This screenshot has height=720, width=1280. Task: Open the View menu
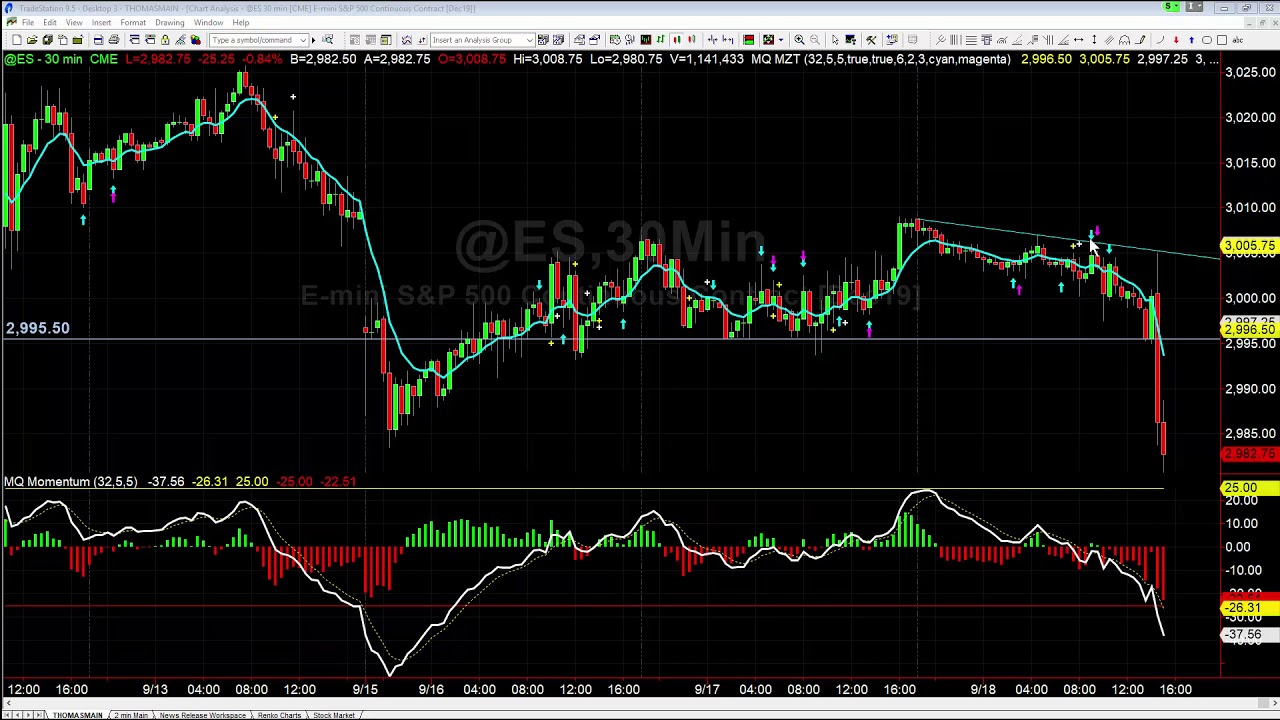click(74, 22)
